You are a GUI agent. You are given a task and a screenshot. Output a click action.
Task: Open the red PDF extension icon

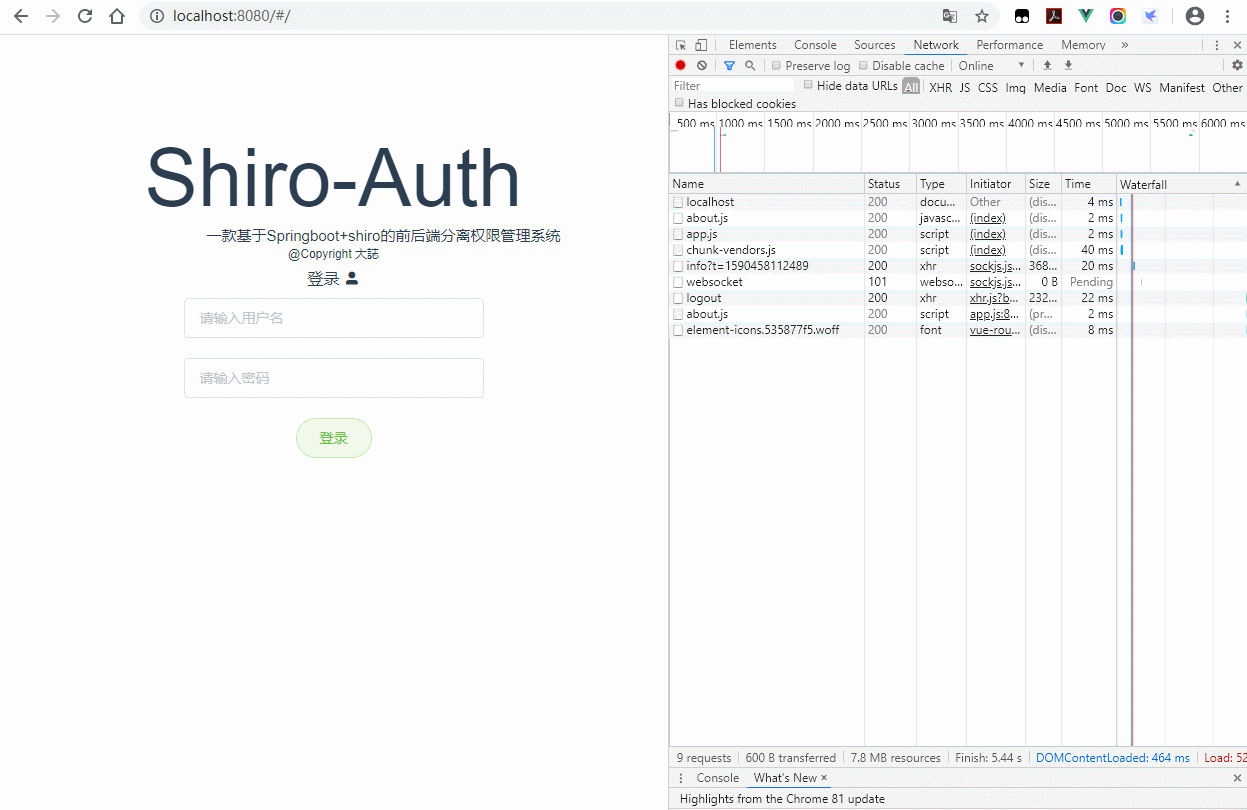1054,16
